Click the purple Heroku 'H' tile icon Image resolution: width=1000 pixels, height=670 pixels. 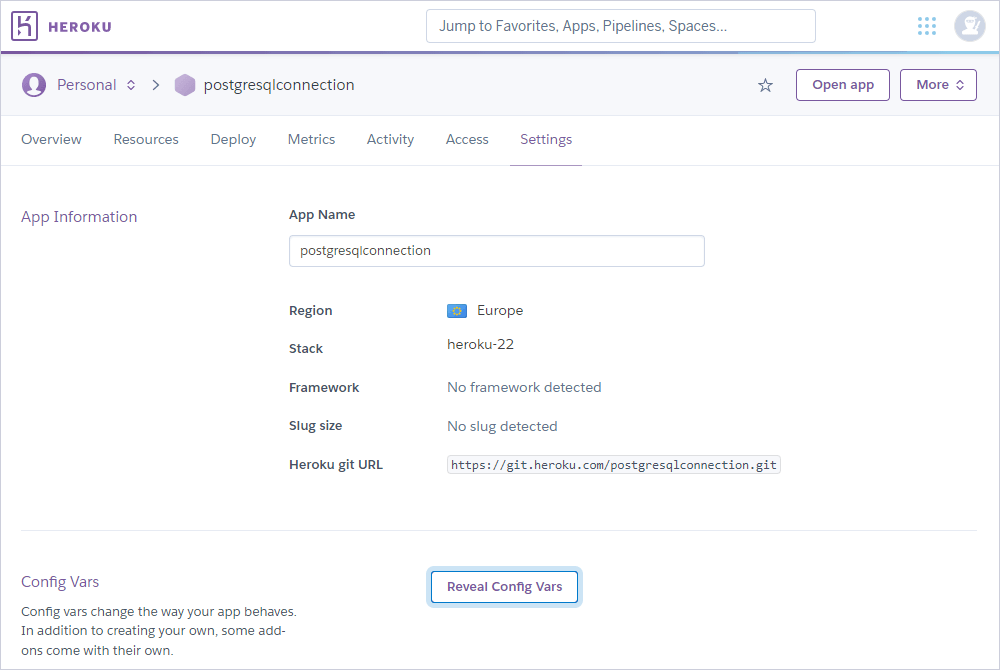point(26,26)
